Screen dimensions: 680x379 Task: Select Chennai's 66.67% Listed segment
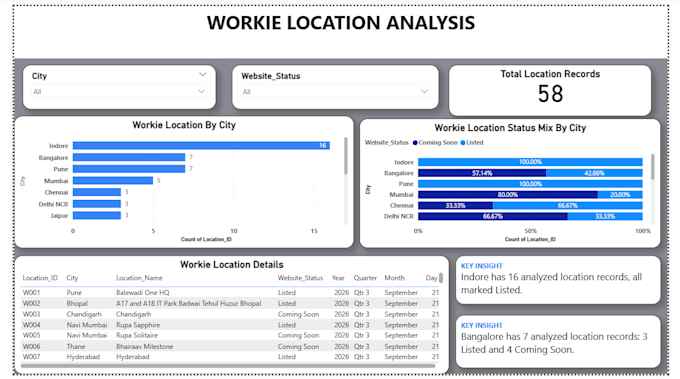pos(567,206)
